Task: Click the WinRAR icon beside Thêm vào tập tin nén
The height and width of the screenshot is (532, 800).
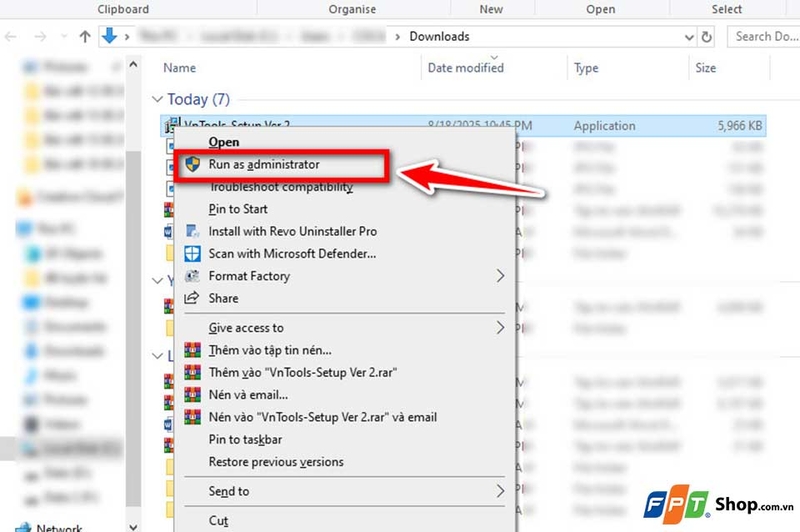Action: click(x=192, y=350)
